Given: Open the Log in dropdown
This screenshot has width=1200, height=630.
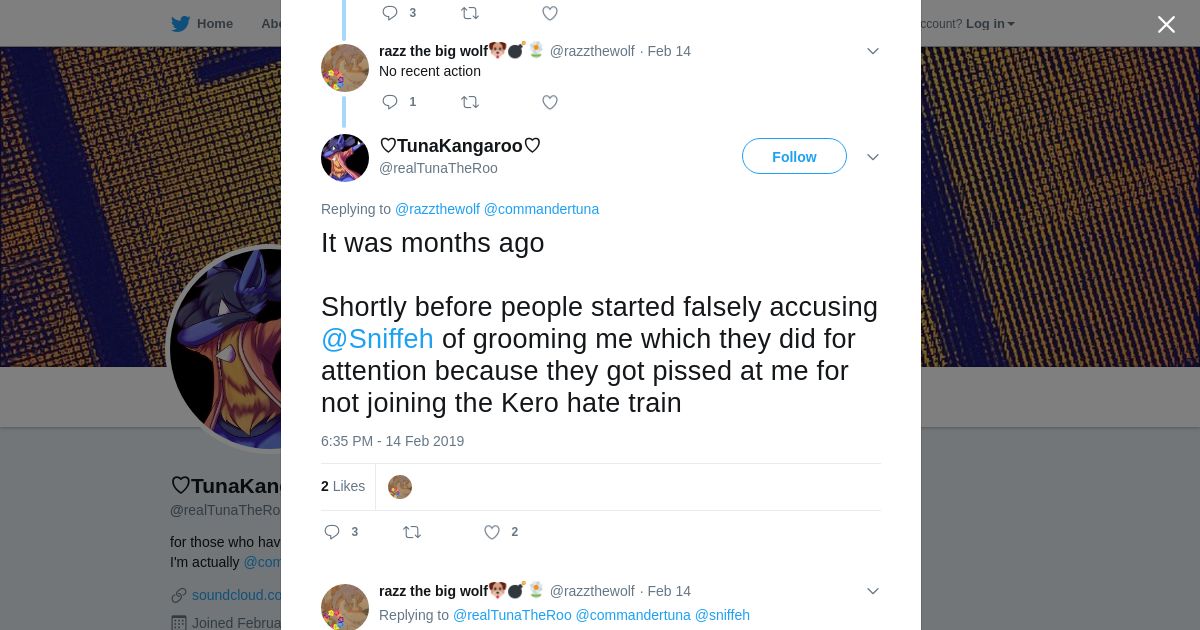Looking at the screenshot, I should [x=989, y=24].
